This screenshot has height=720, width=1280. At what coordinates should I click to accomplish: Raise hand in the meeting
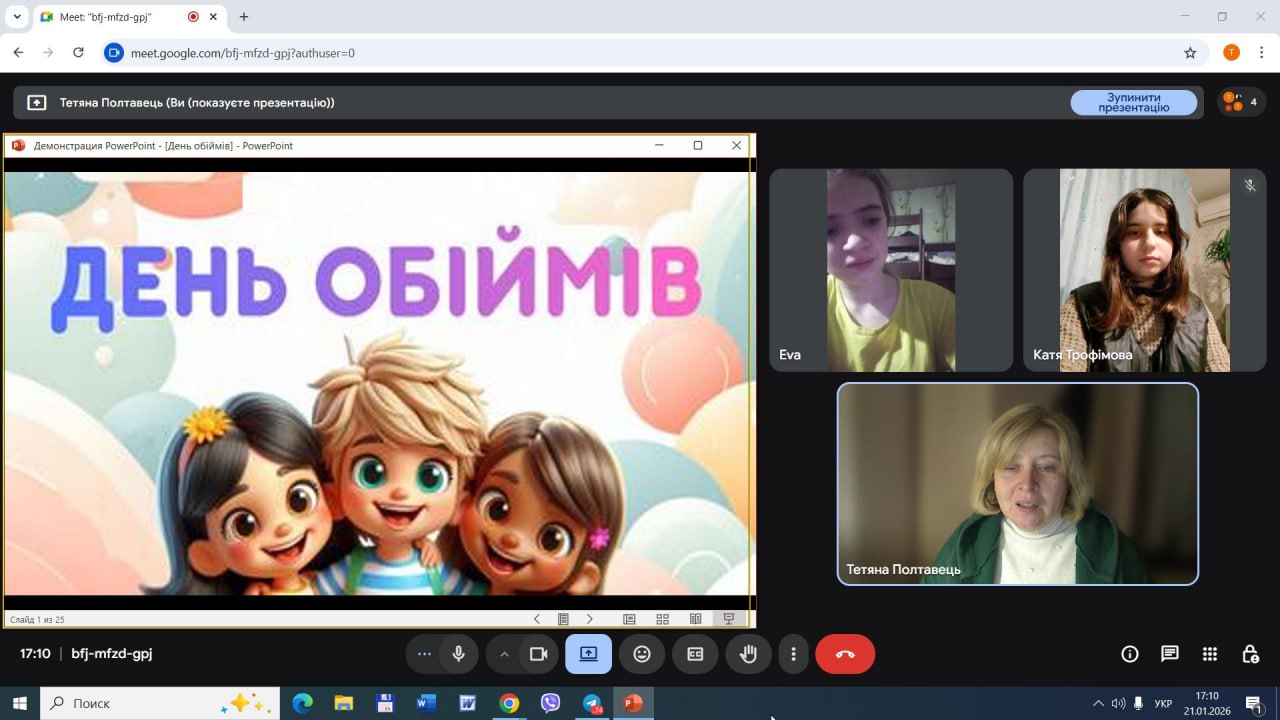click(748, 654)
